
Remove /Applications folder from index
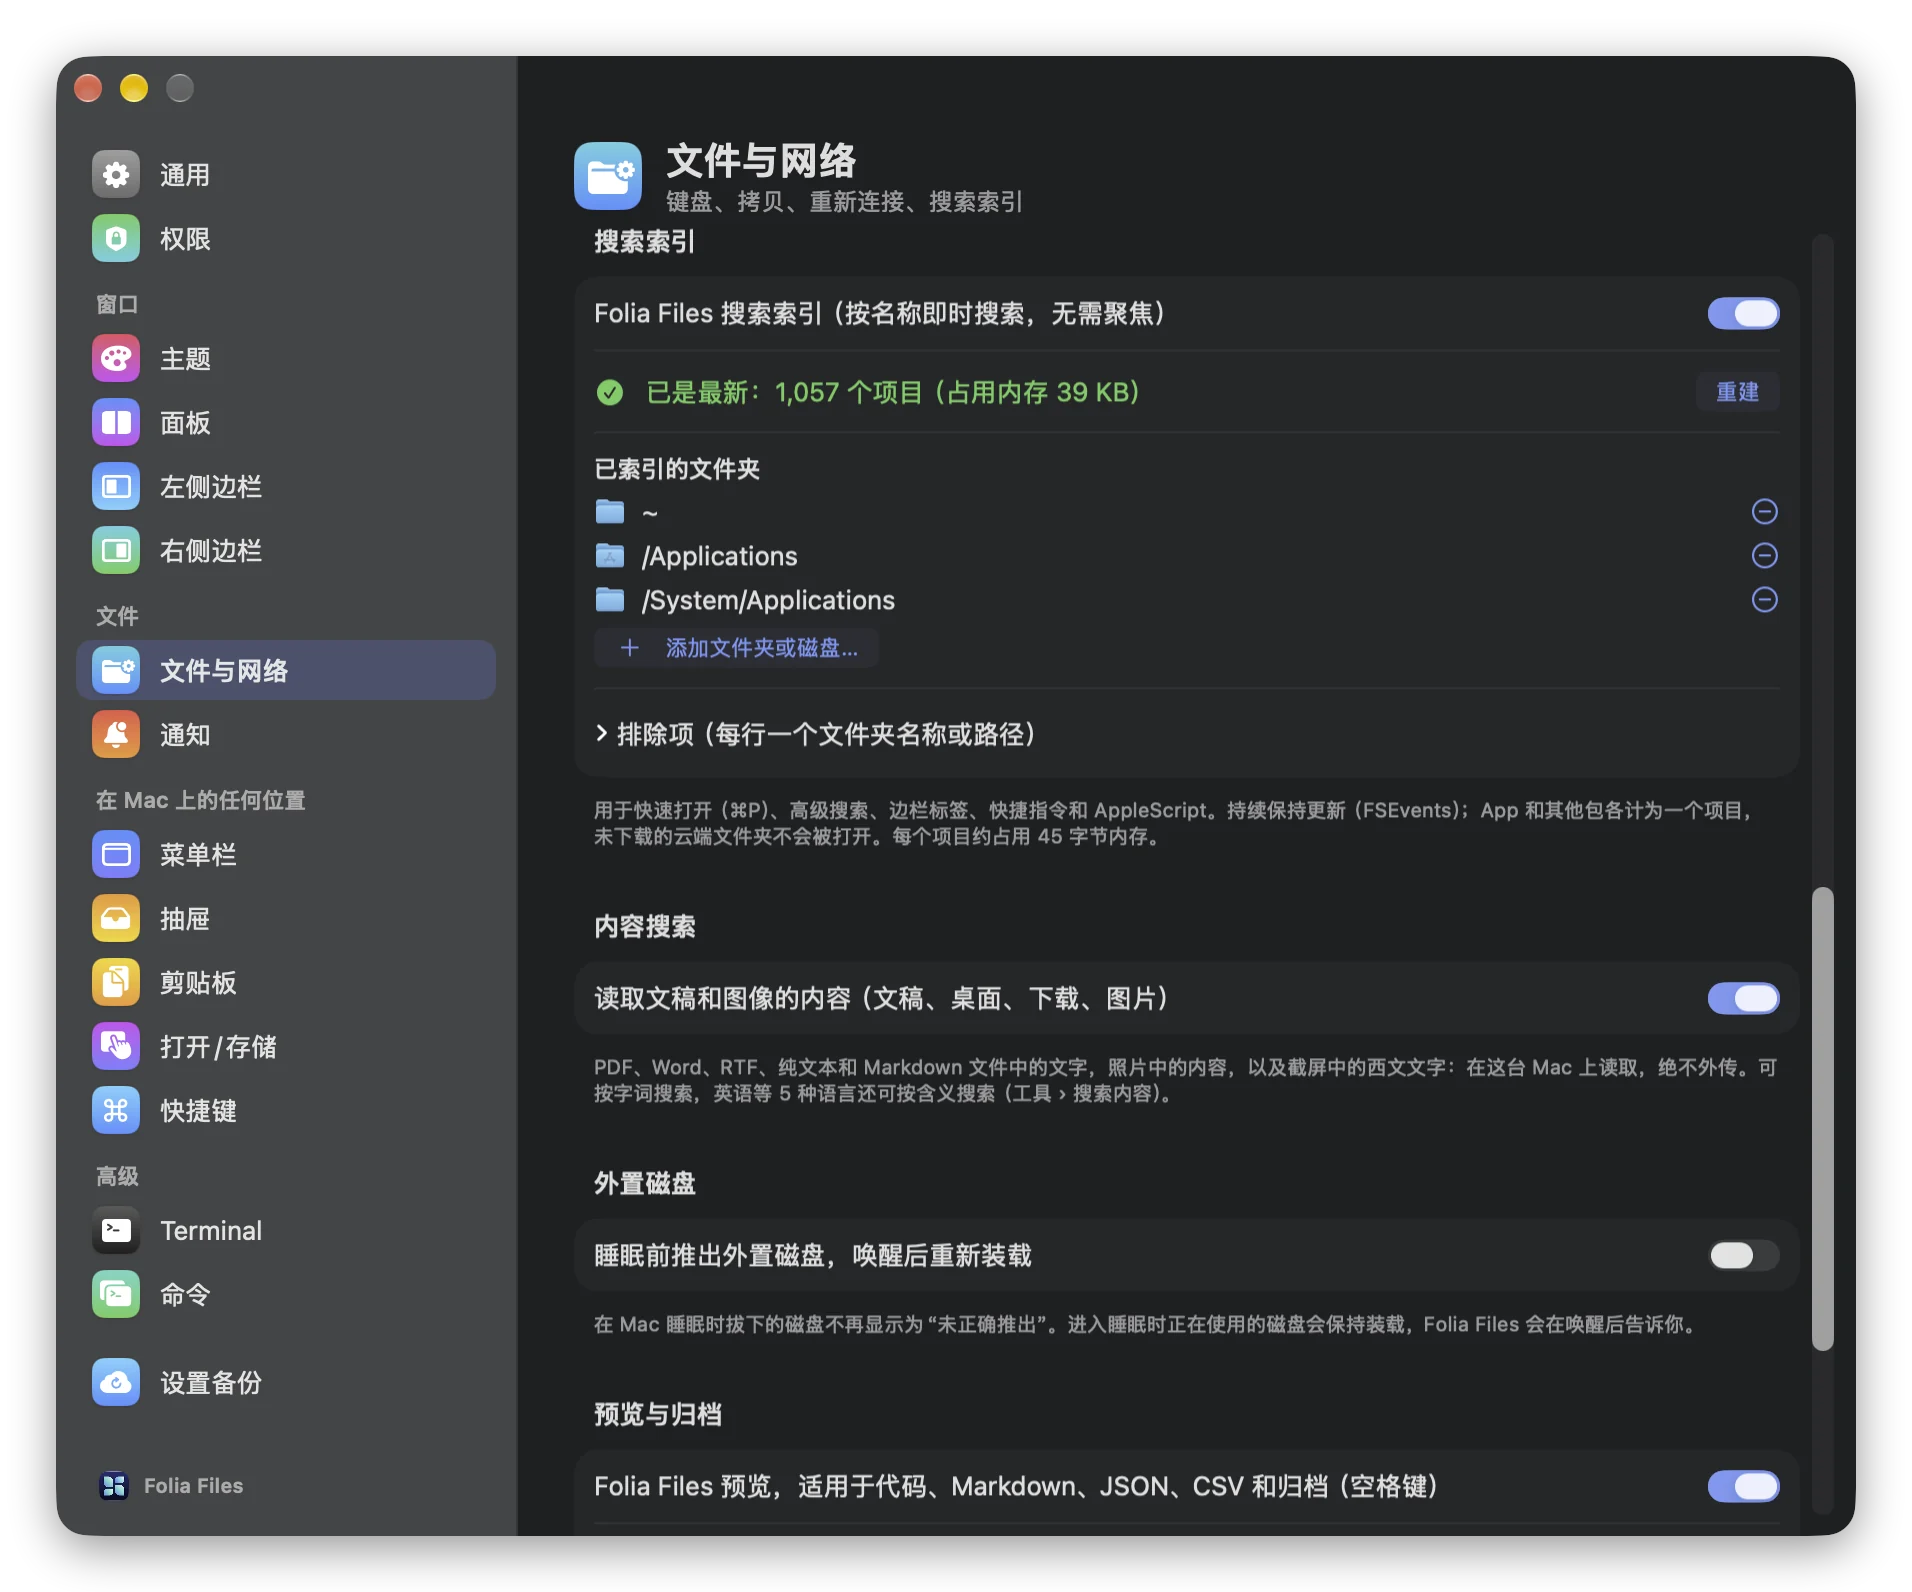click(x=1764, y=556)
